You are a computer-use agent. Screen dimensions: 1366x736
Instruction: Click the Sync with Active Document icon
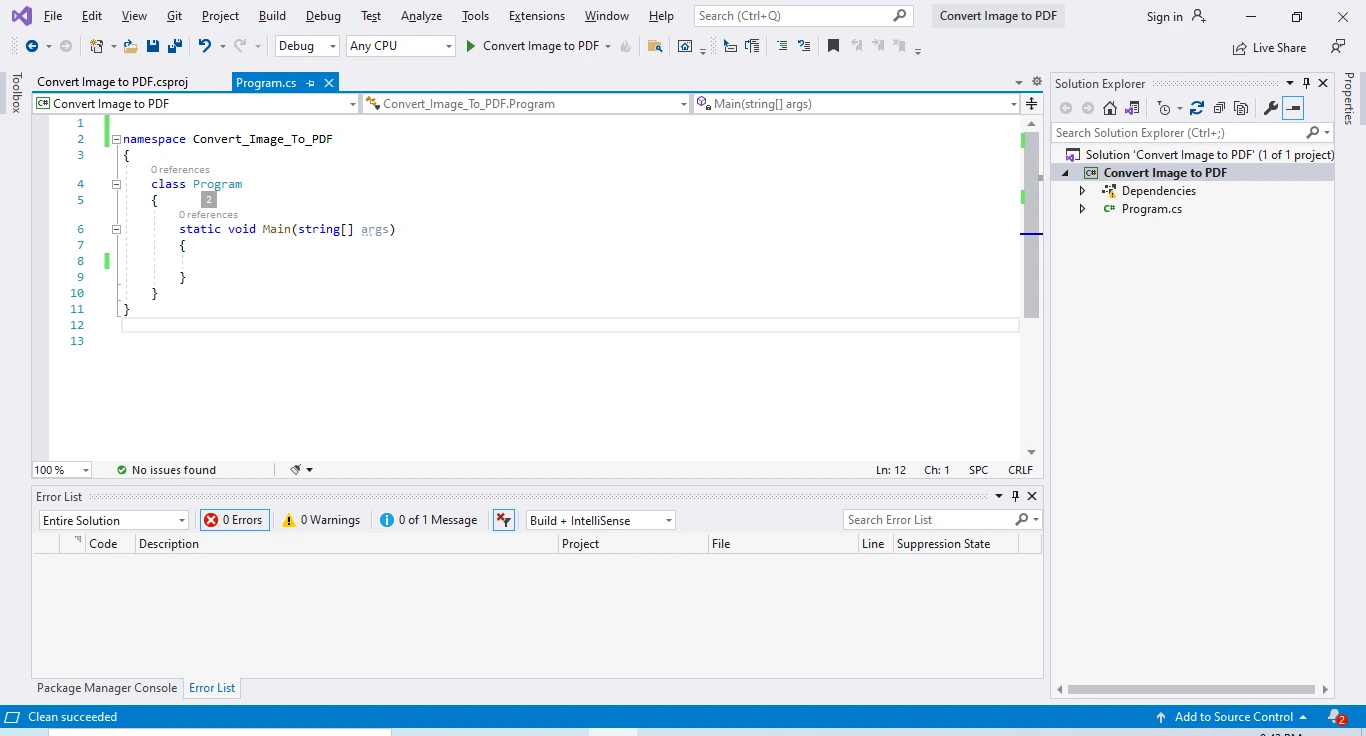click(1196, 108)
